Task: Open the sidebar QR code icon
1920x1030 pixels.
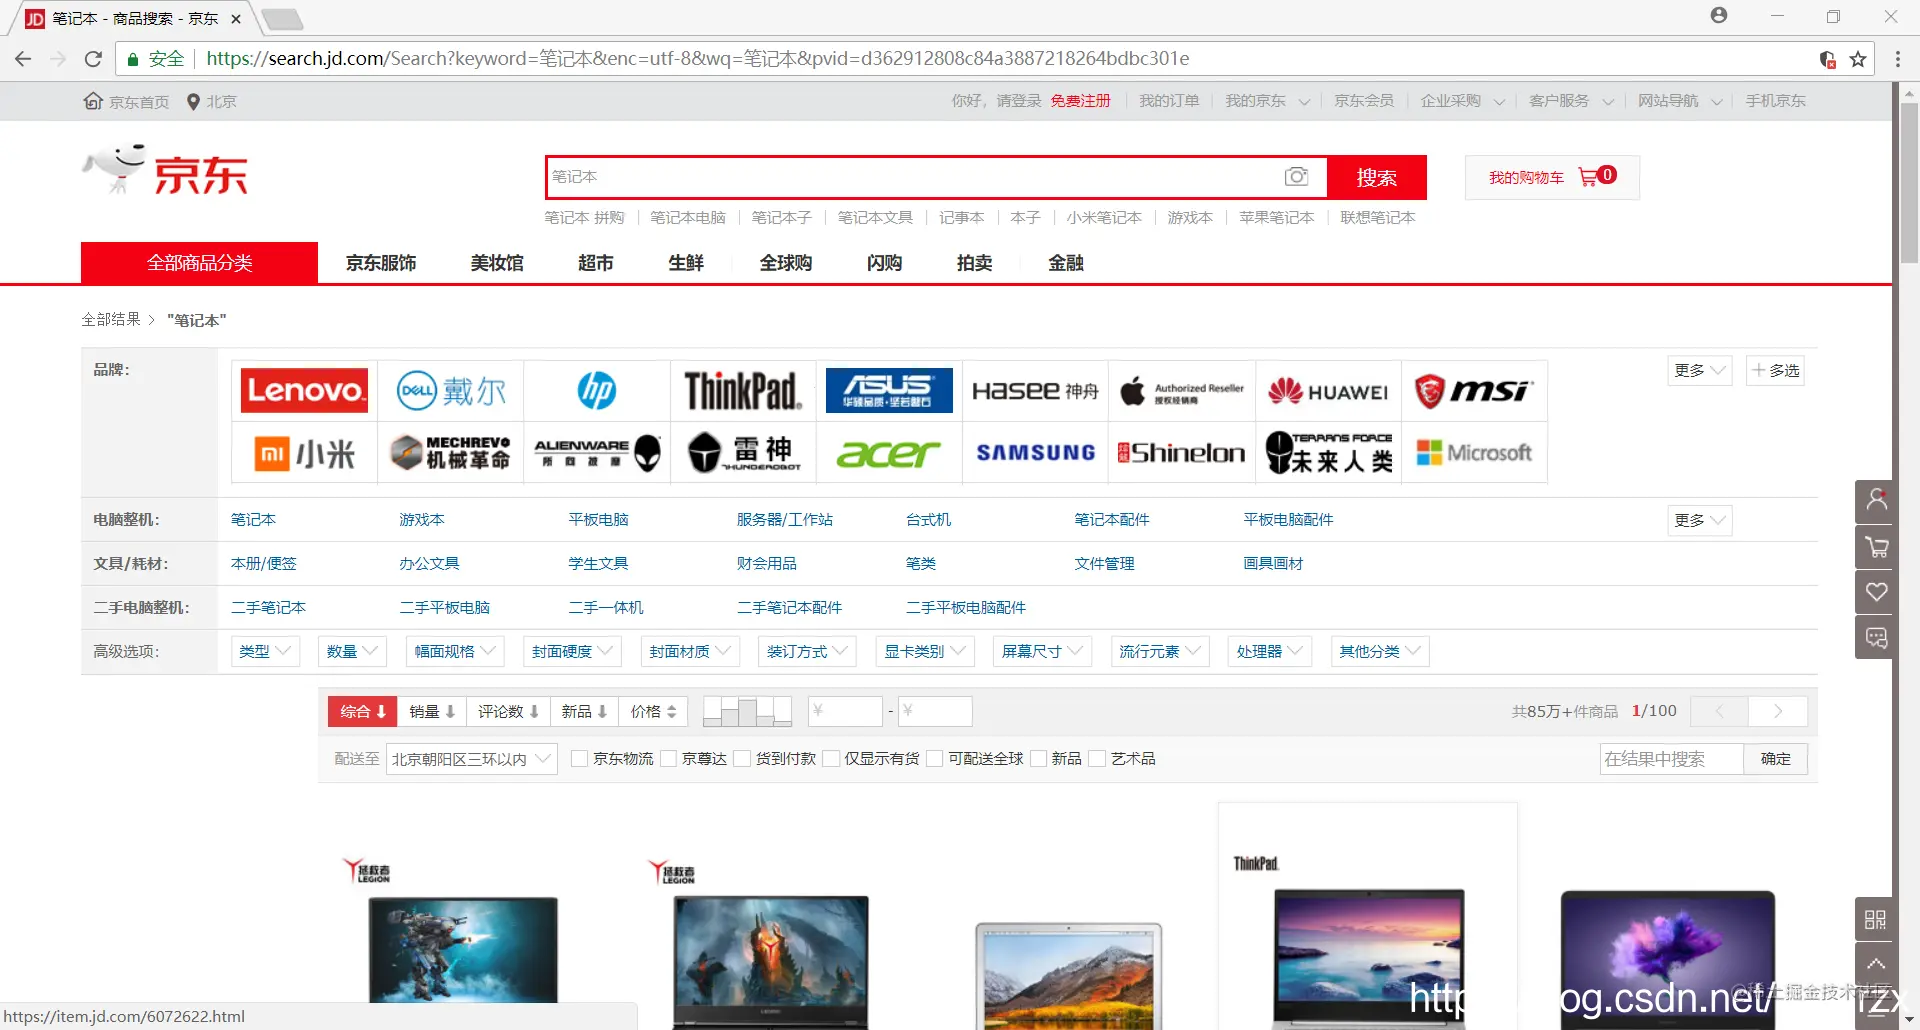Action: (1876, 919)
